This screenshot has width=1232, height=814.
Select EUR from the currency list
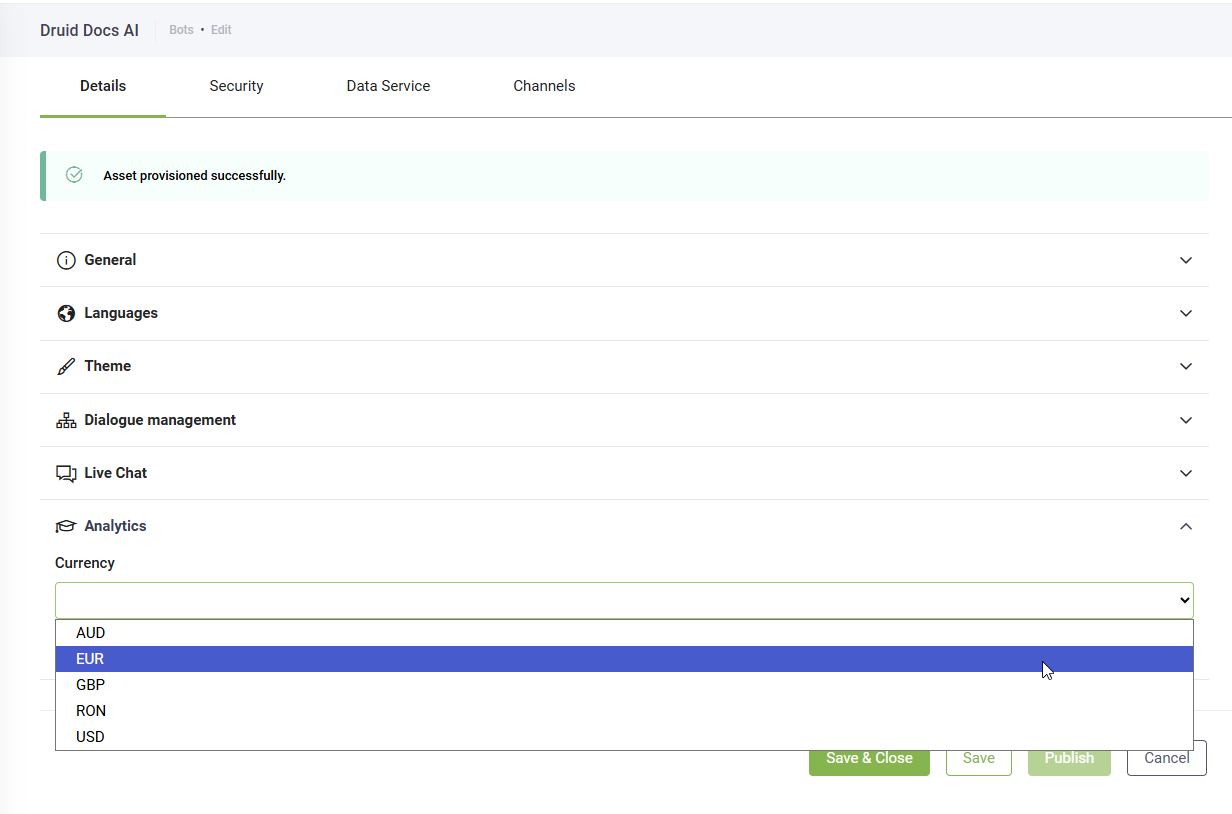[x=90, y=659]
